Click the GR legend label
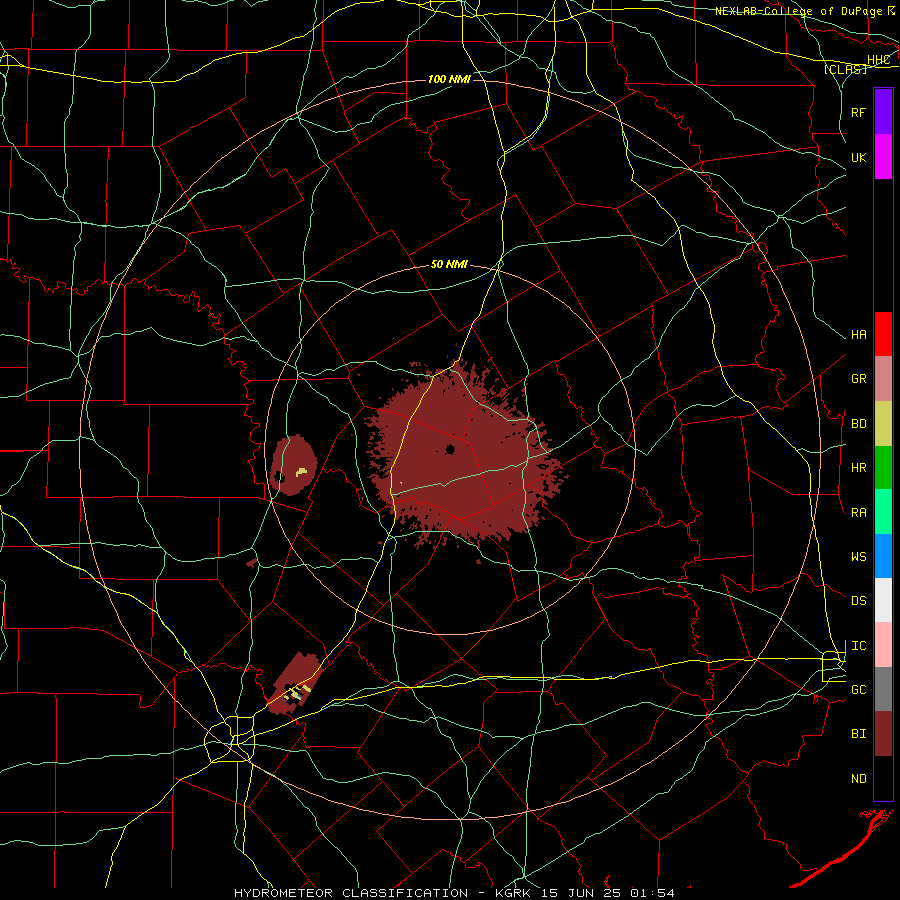The height and width of the screenshot is (900, 900). [859, 379]
